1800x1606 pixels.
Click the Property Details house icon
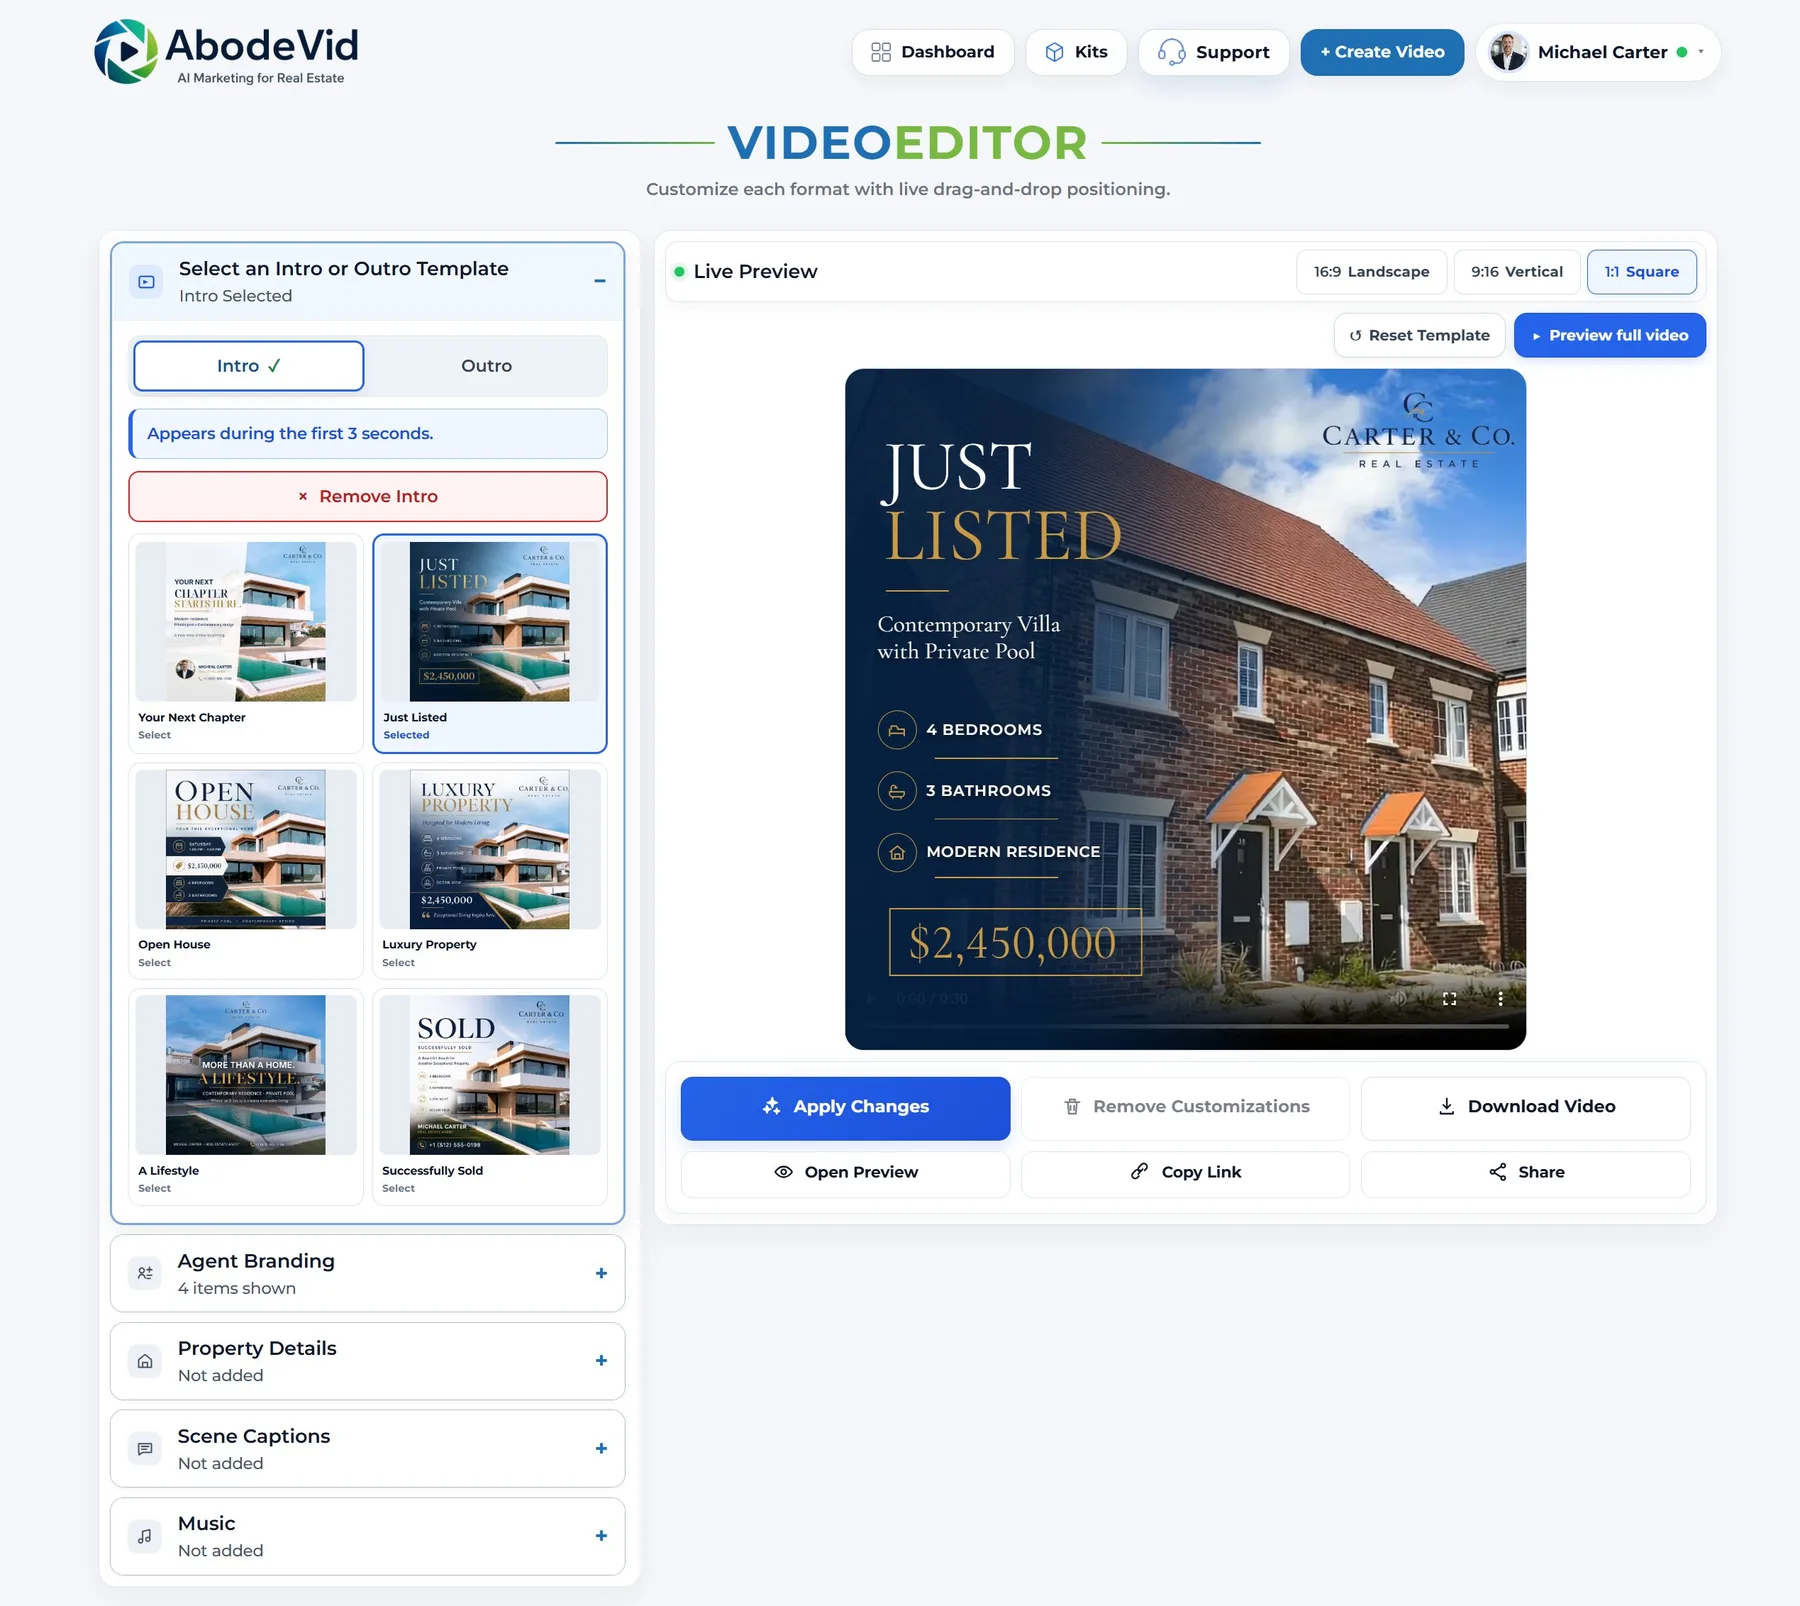click(145, 1361)
